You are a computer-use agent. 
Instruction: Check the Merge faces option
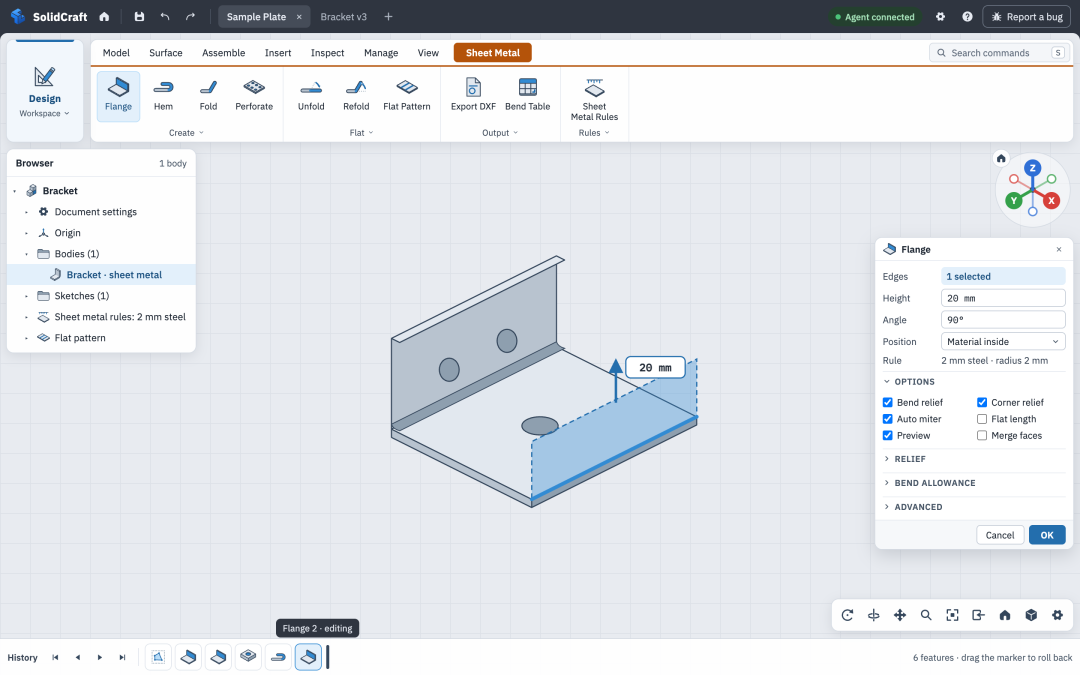[982, 435]
